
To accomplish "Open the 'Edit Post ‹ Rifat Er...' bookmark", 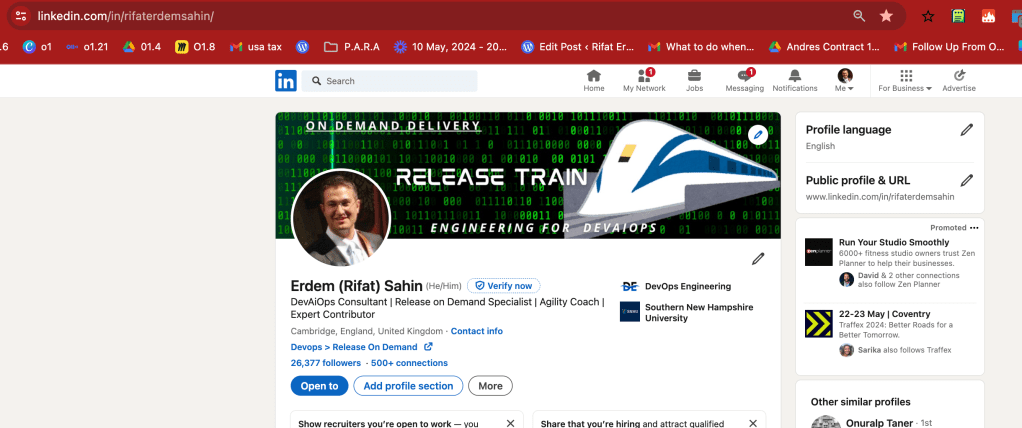I will pyautogui.click(x=577, y=47).
